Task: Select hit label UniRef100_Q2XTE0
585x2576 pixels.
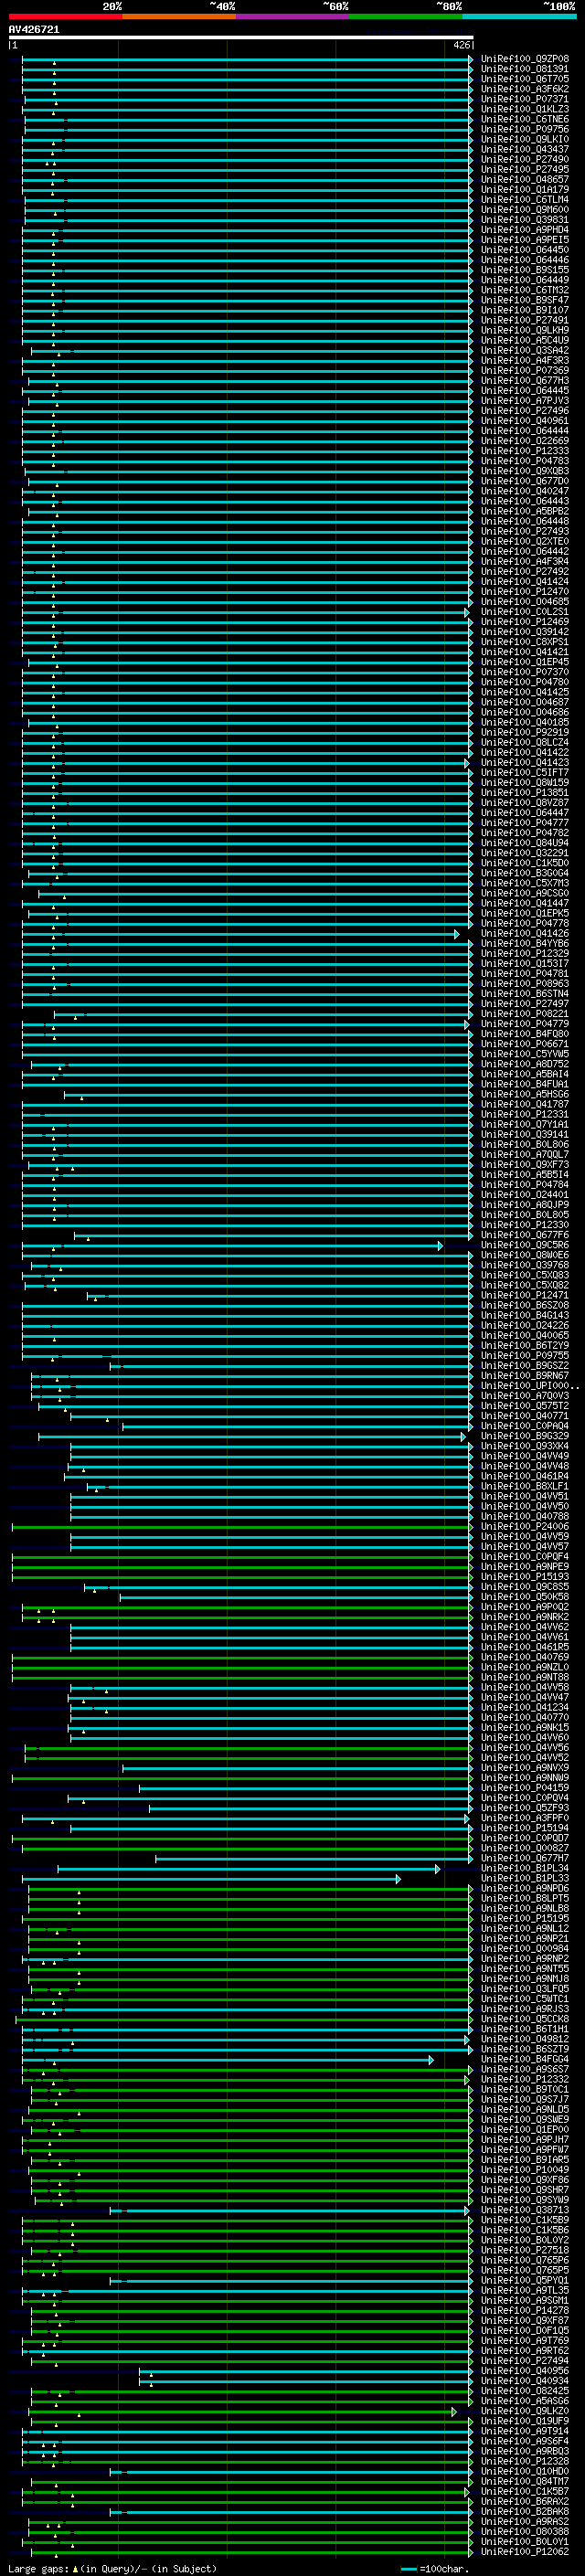Action: (524, 541)
